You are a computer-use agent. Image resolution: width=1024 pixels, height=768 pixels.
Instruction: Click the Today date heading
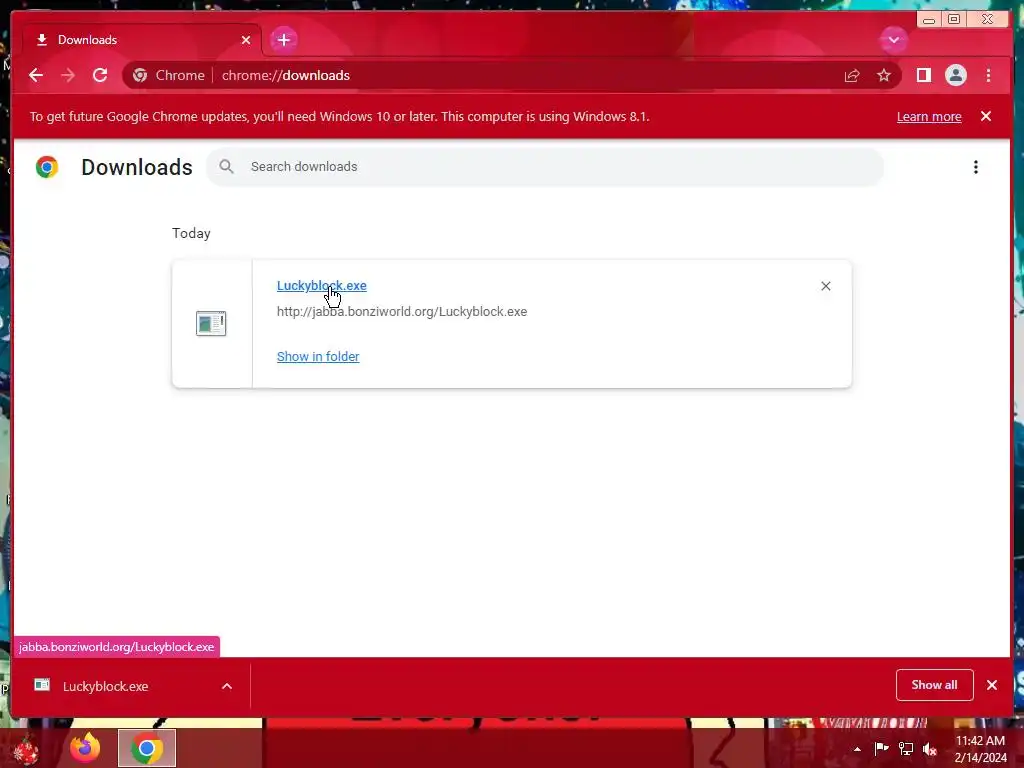[x=191, y=233]
